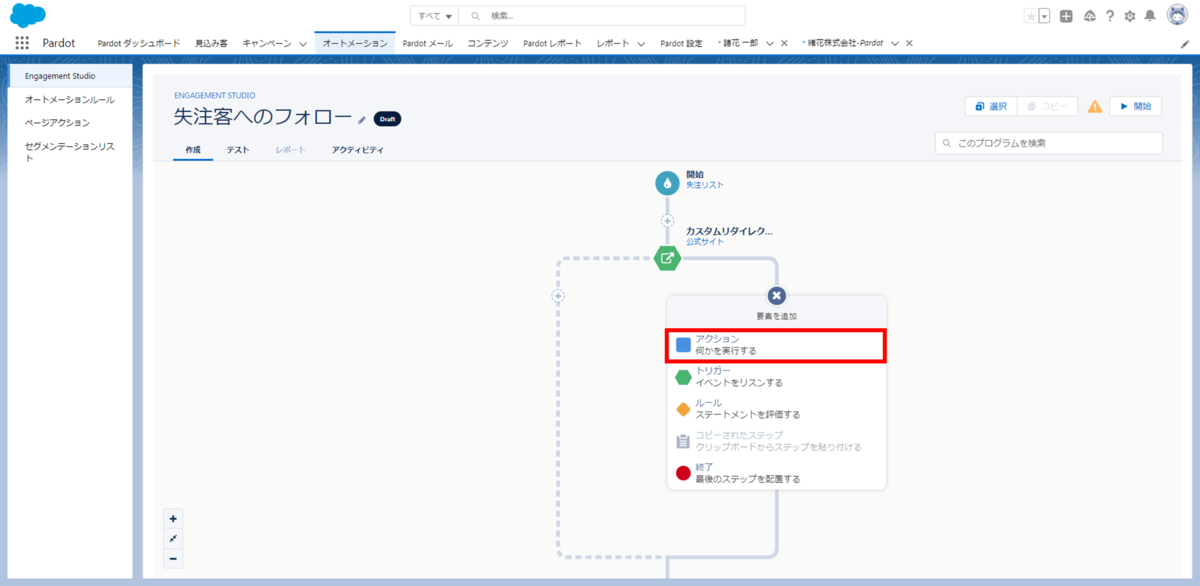Open the Automations nav tab
The width and height of the screenshot is (1200, 586).
355,44
